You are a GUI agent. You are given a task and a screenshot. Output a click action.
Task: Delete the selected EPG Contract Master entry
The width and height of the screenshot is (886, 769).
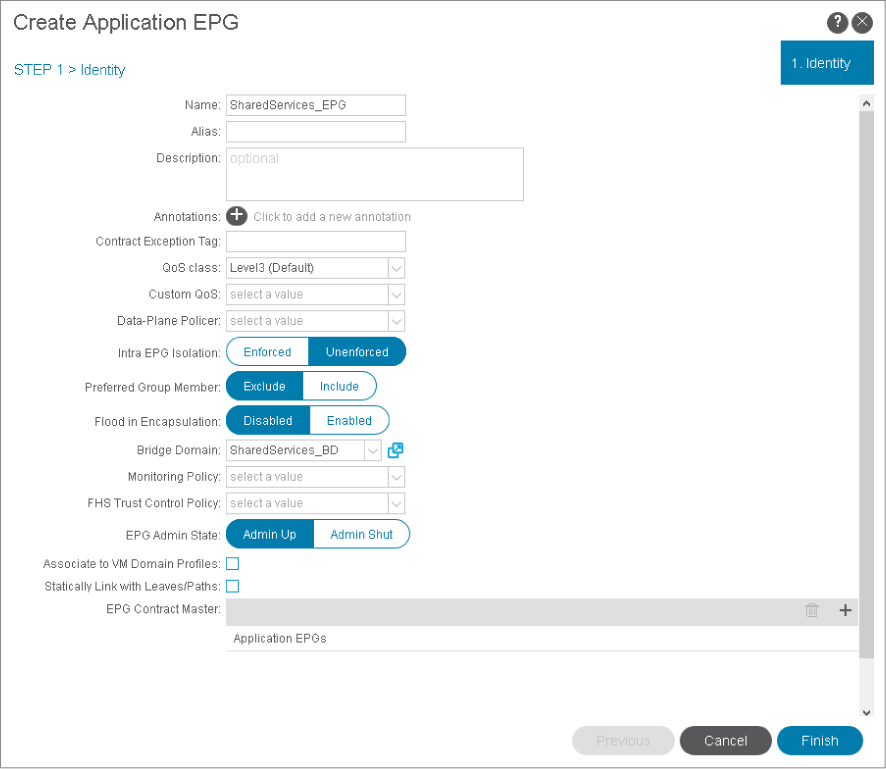tap(812, 610)
